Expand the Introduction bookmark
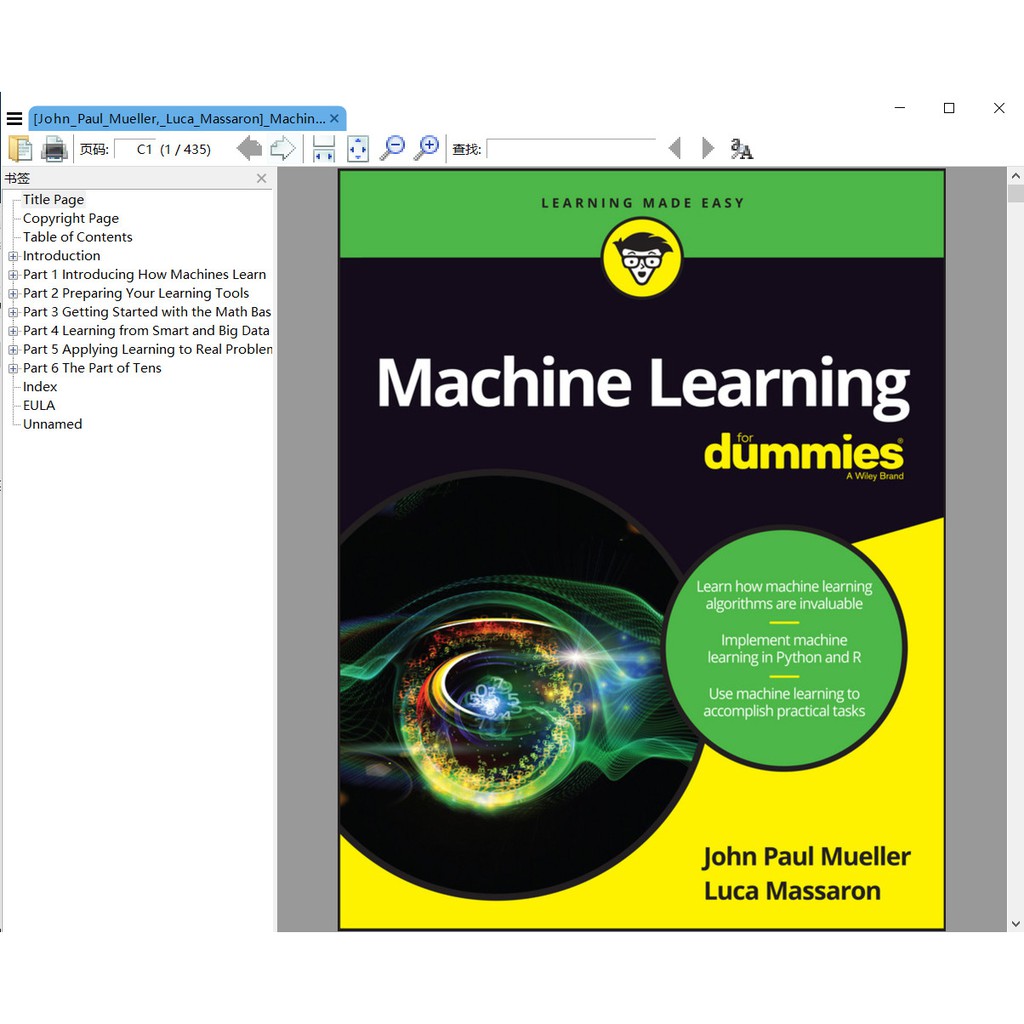Screen dimensions: 1024x1024 tap(13, 256)
